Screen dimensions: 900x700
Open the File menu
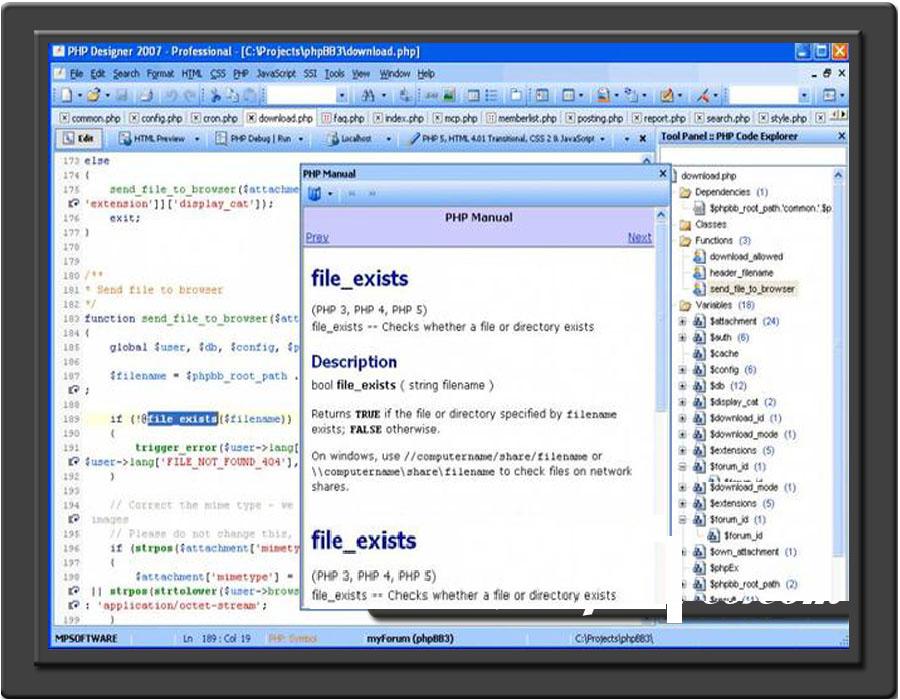(76, 73)
